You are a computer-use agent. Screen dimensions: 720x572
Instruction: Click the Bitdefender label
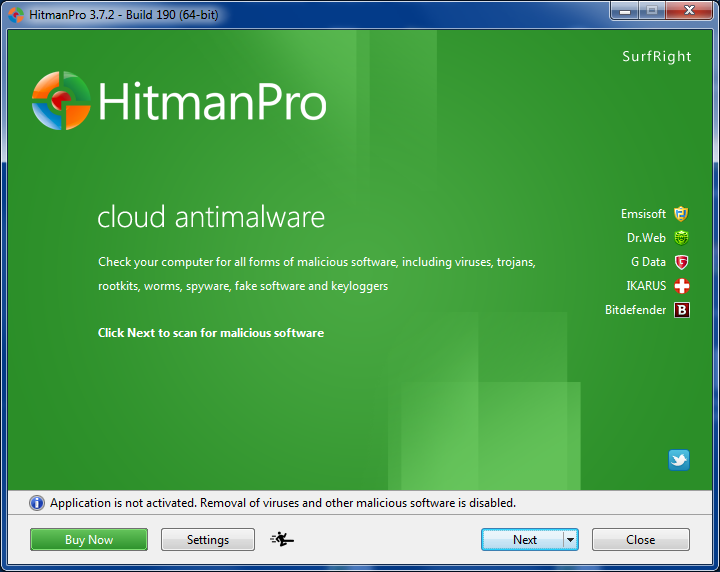635,310
